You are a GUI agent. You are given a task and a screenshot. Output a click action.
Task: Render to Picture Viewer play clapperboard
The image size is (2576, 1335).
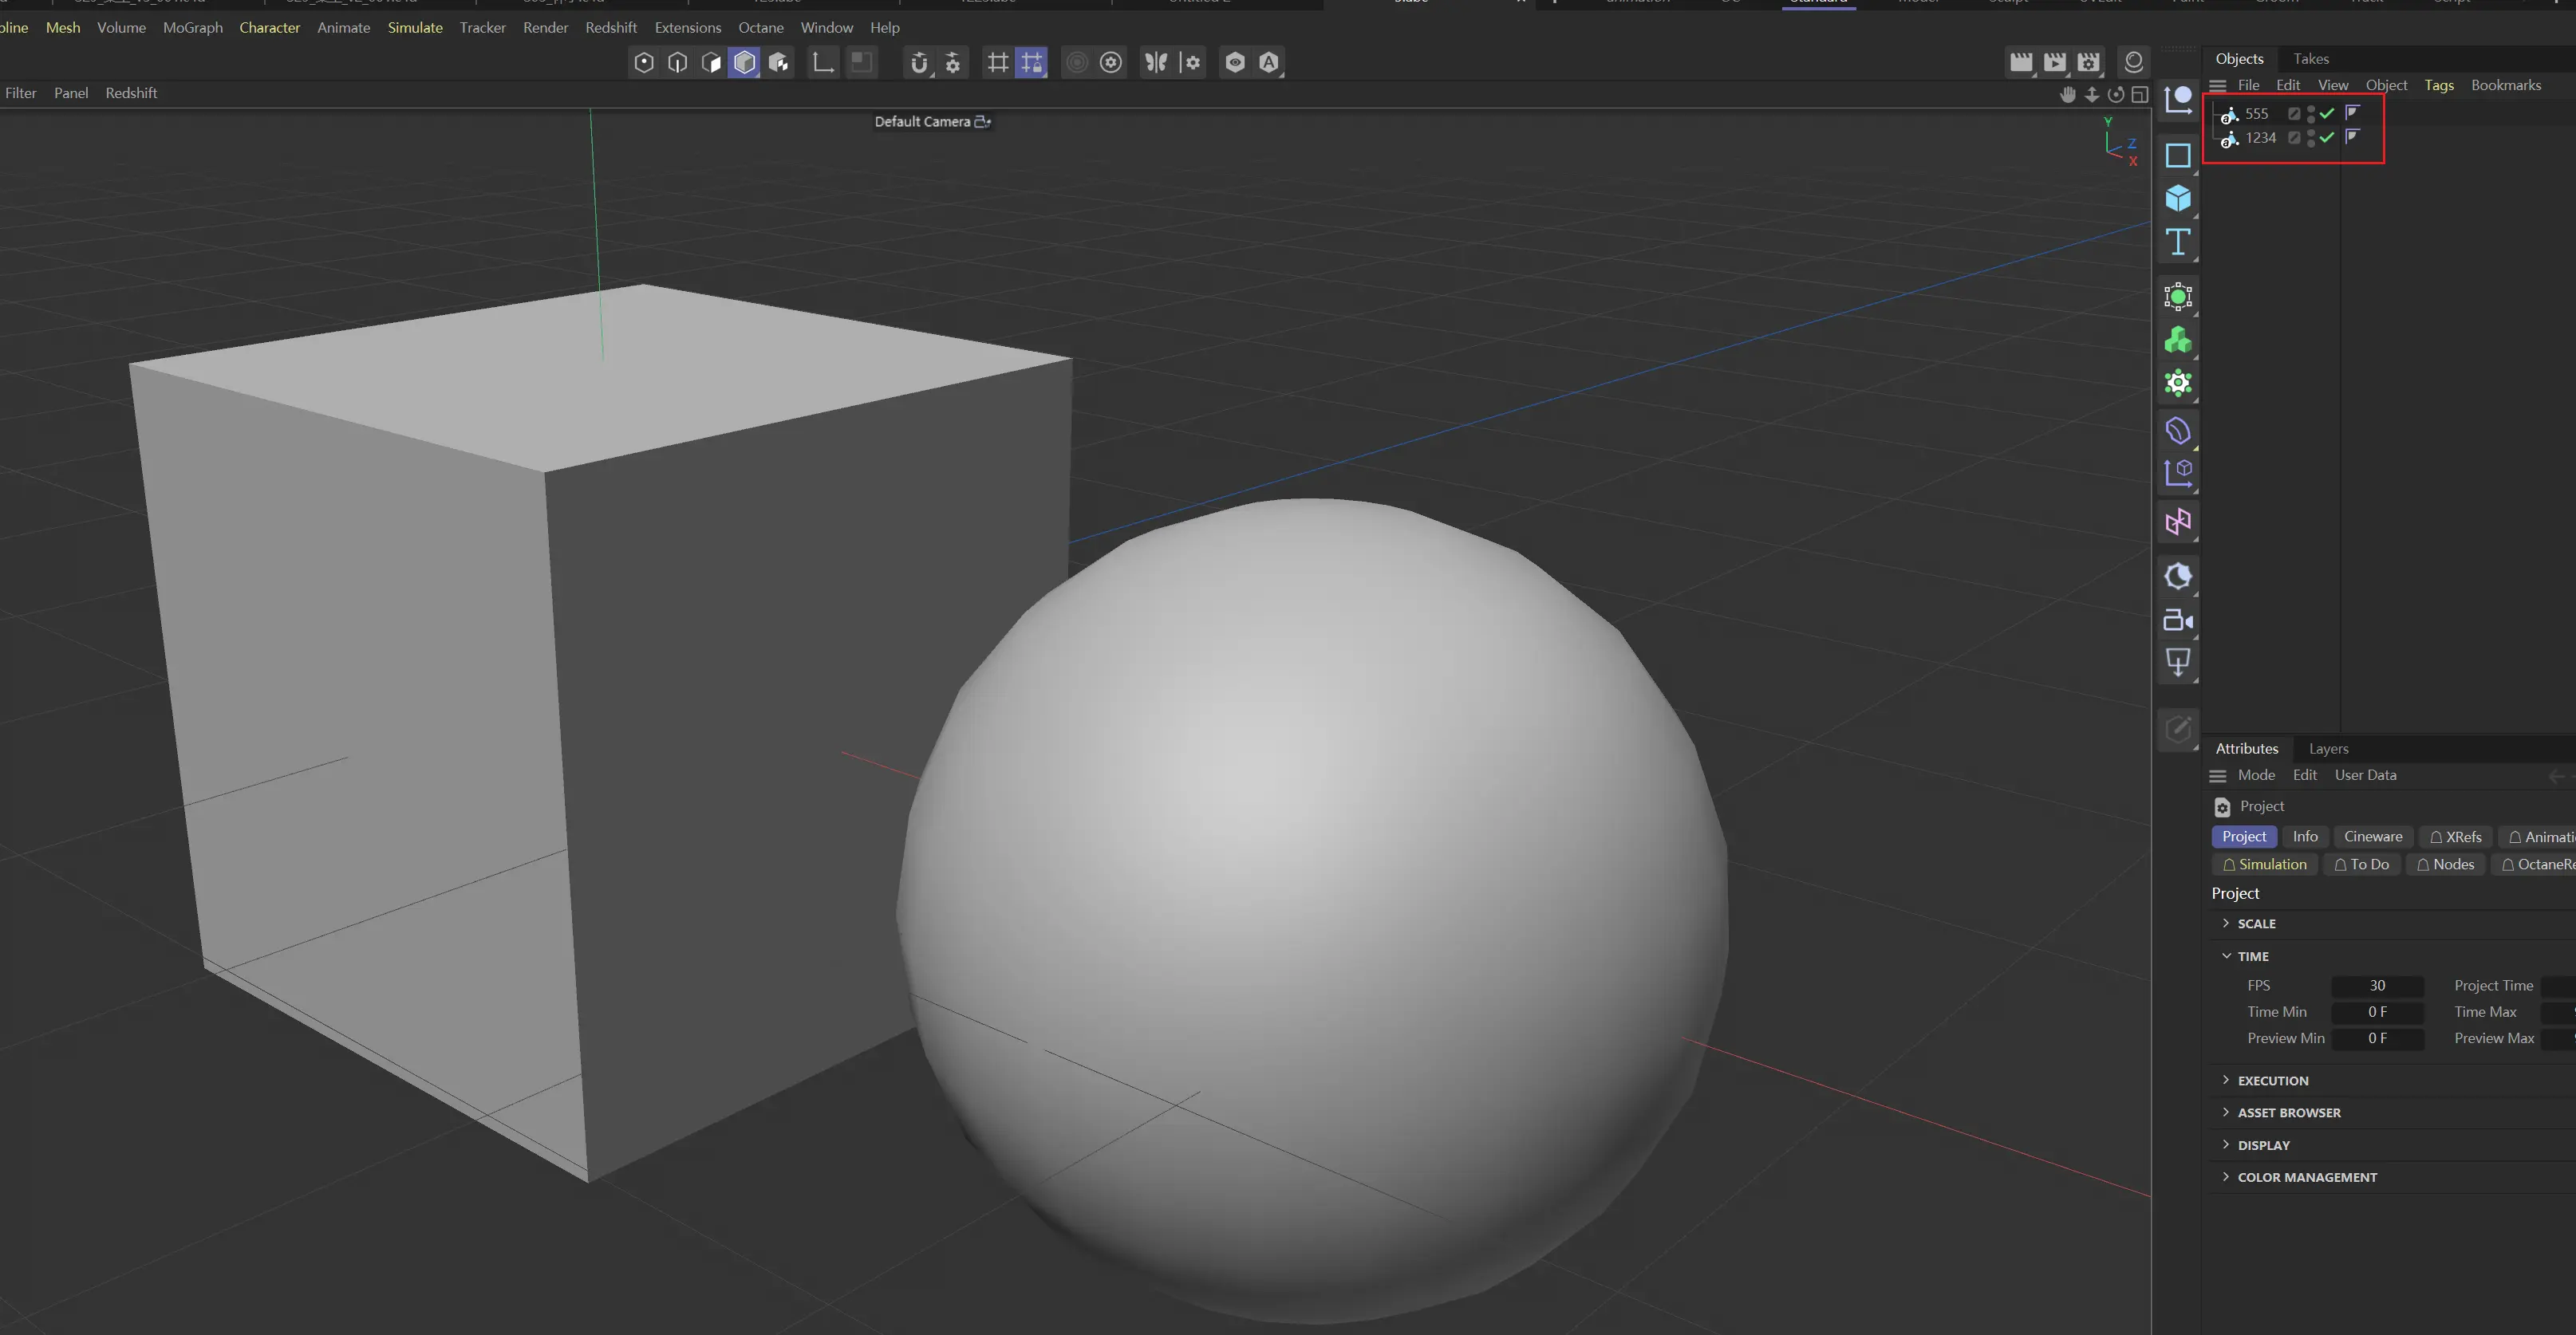coord(2055,63)
